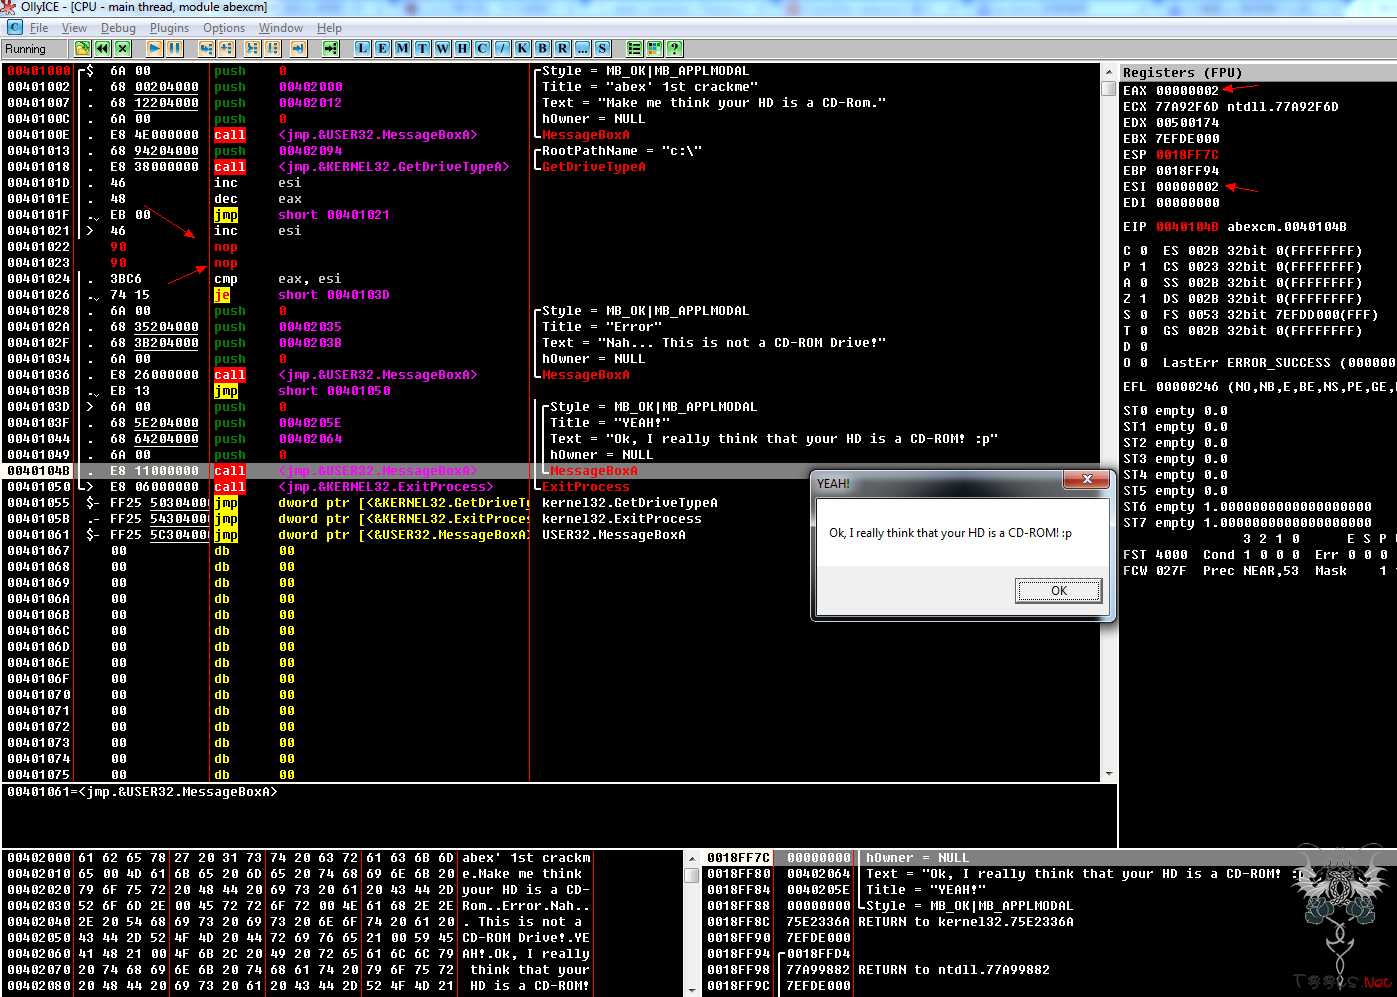
Task: Click the Open file toolbar icon
Action: [x=82, y=48]
